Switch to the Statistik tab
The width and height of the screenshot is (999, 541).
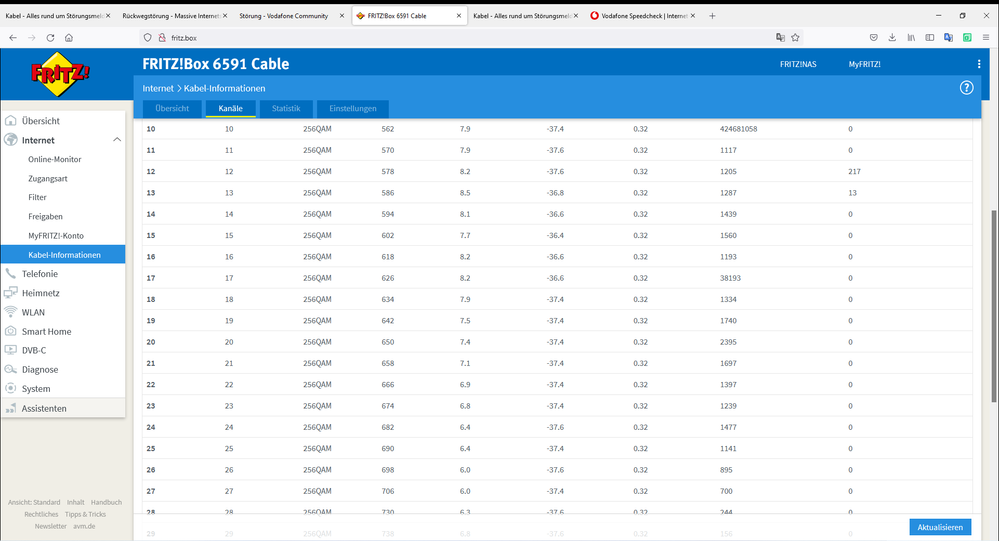[x=286, y=108]
